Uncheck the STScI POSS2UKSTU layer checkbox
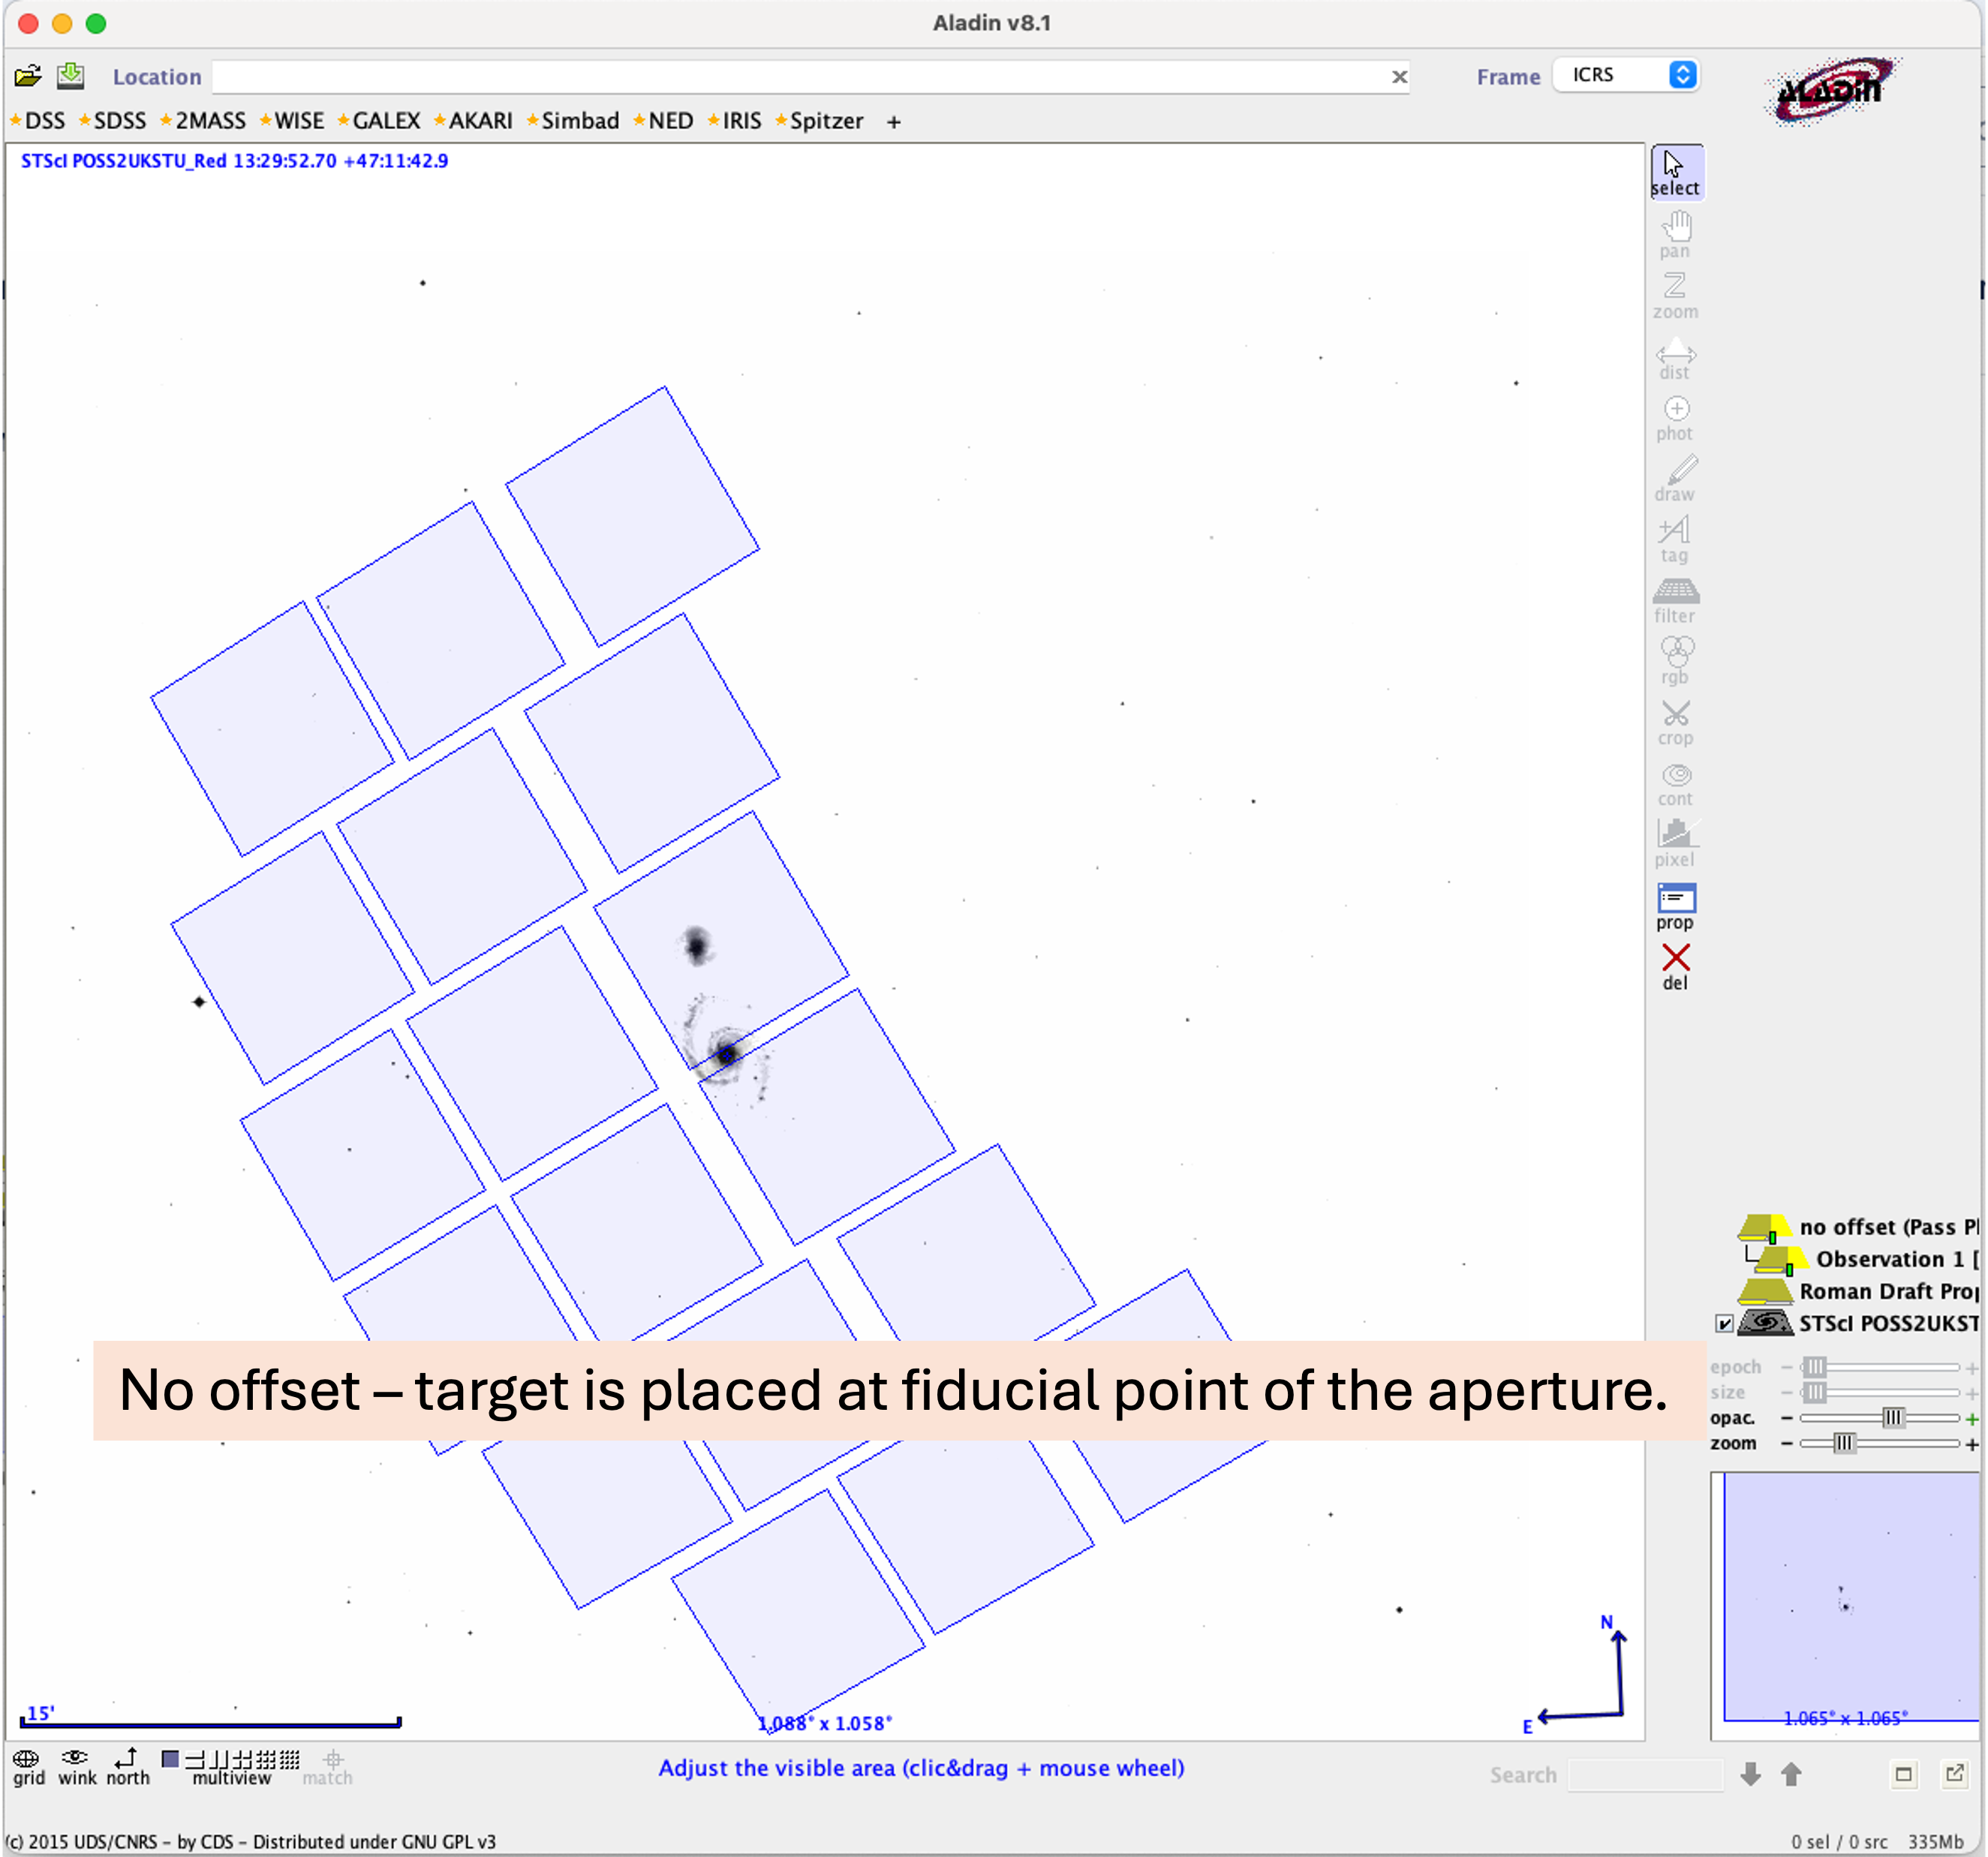 click(x=1725, y=1324)
